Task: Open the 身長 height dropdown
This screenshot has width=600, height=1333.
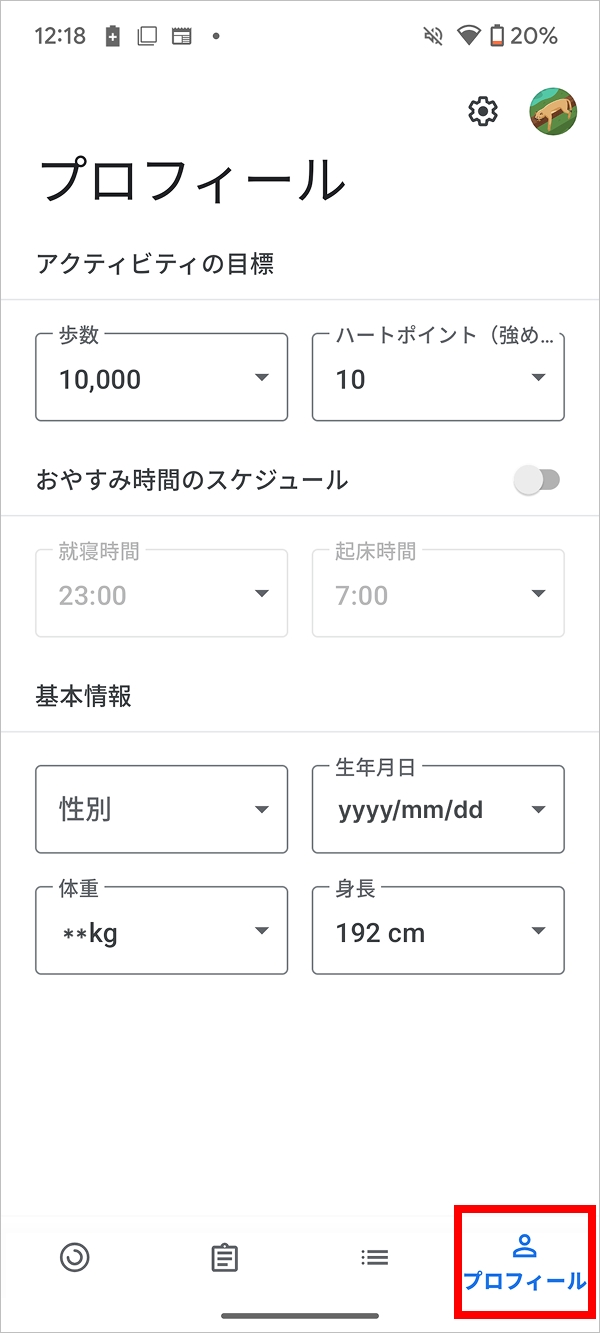Action: (438, 932)
